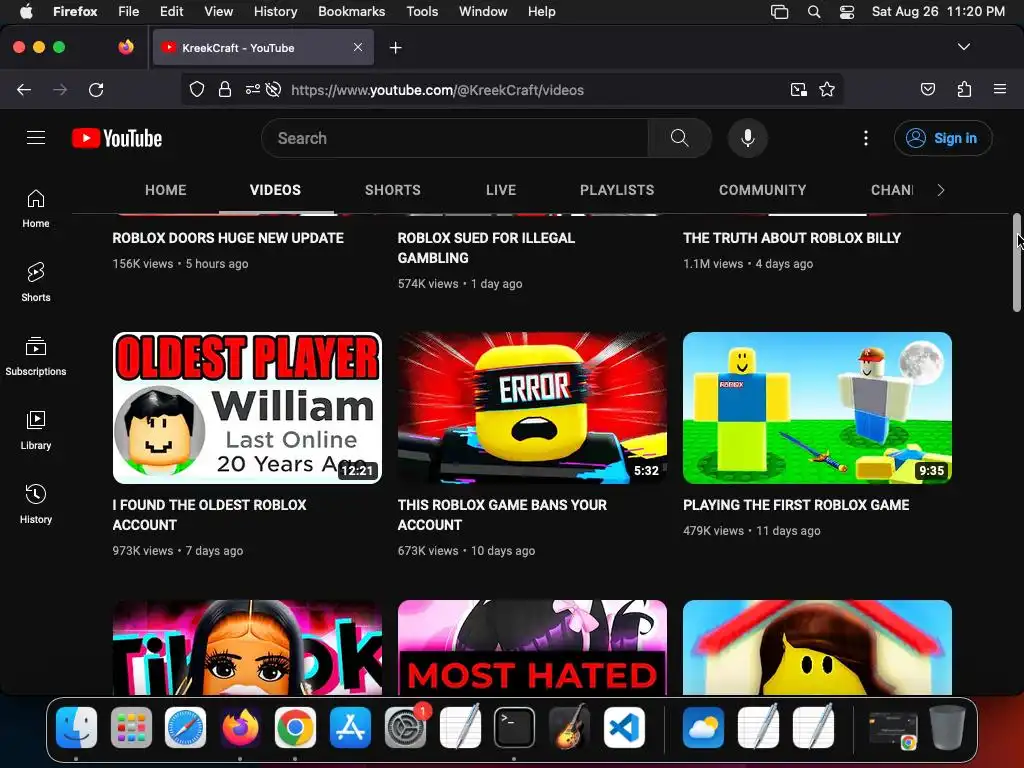Open video THE TRUTH ABOUT ROBLOX BILLY

pyautogui.click(x=792, y=238)
